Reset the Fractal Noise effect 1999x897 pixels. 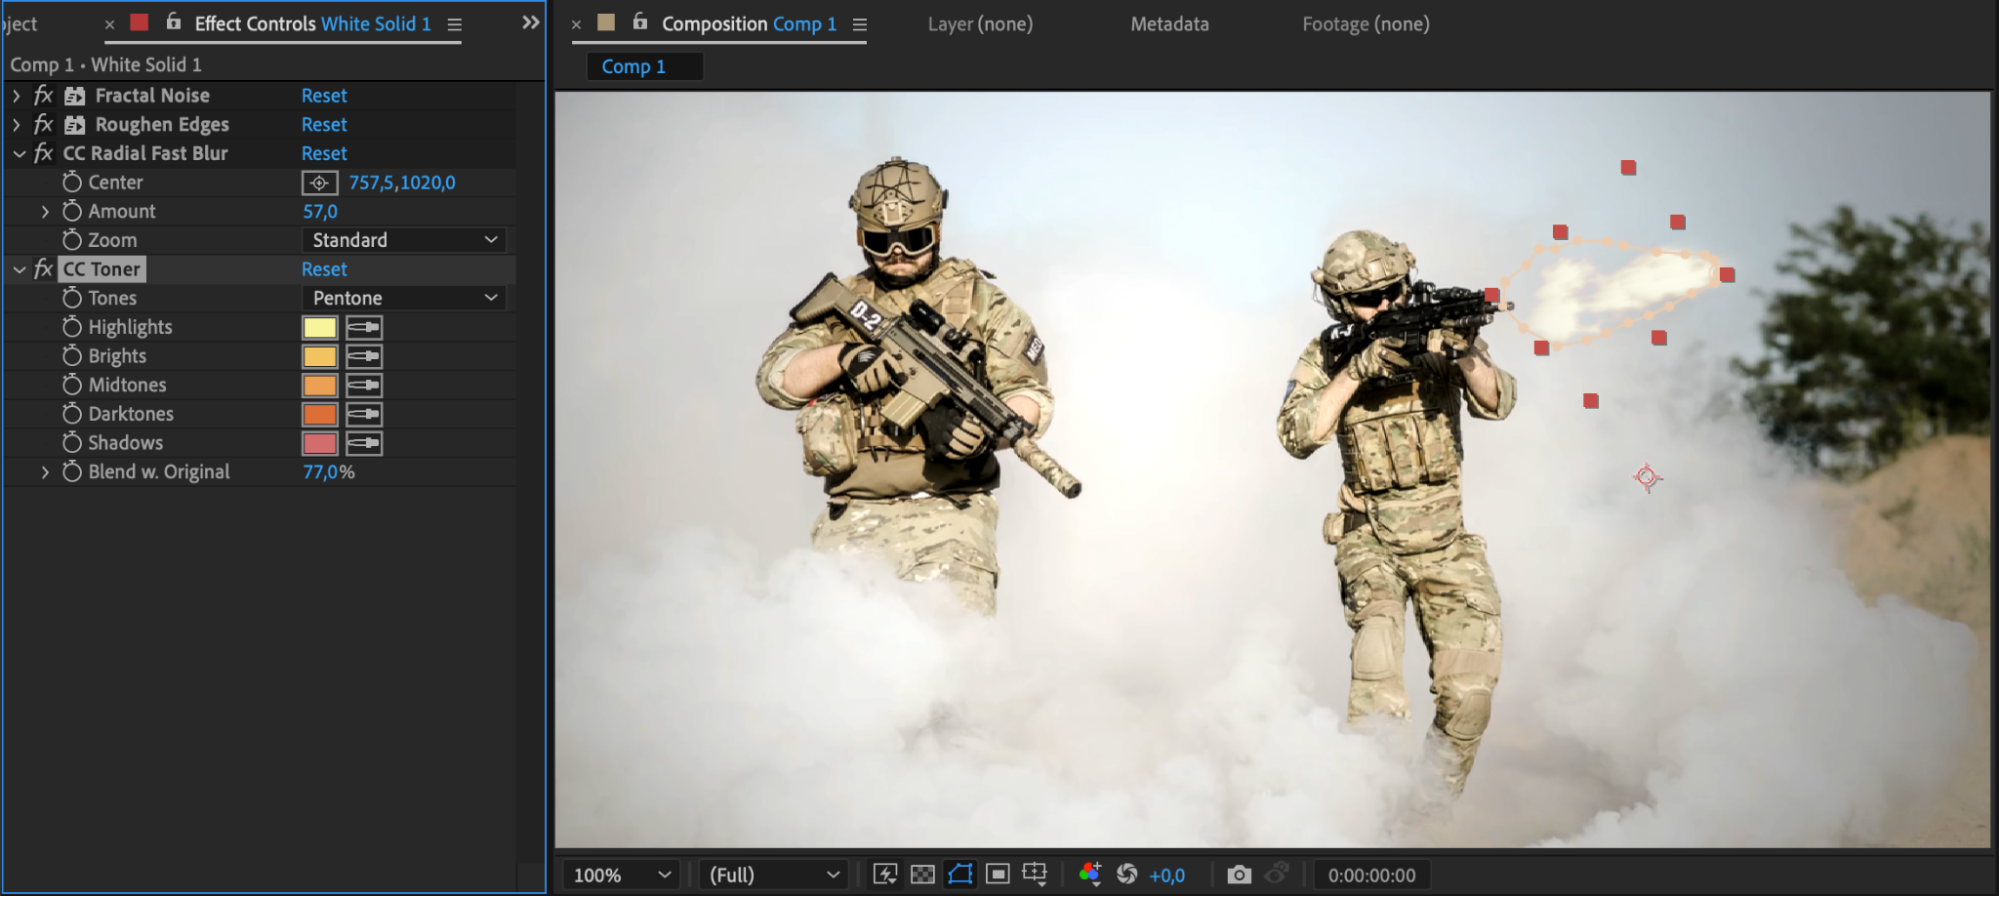[x=324, y=96]
